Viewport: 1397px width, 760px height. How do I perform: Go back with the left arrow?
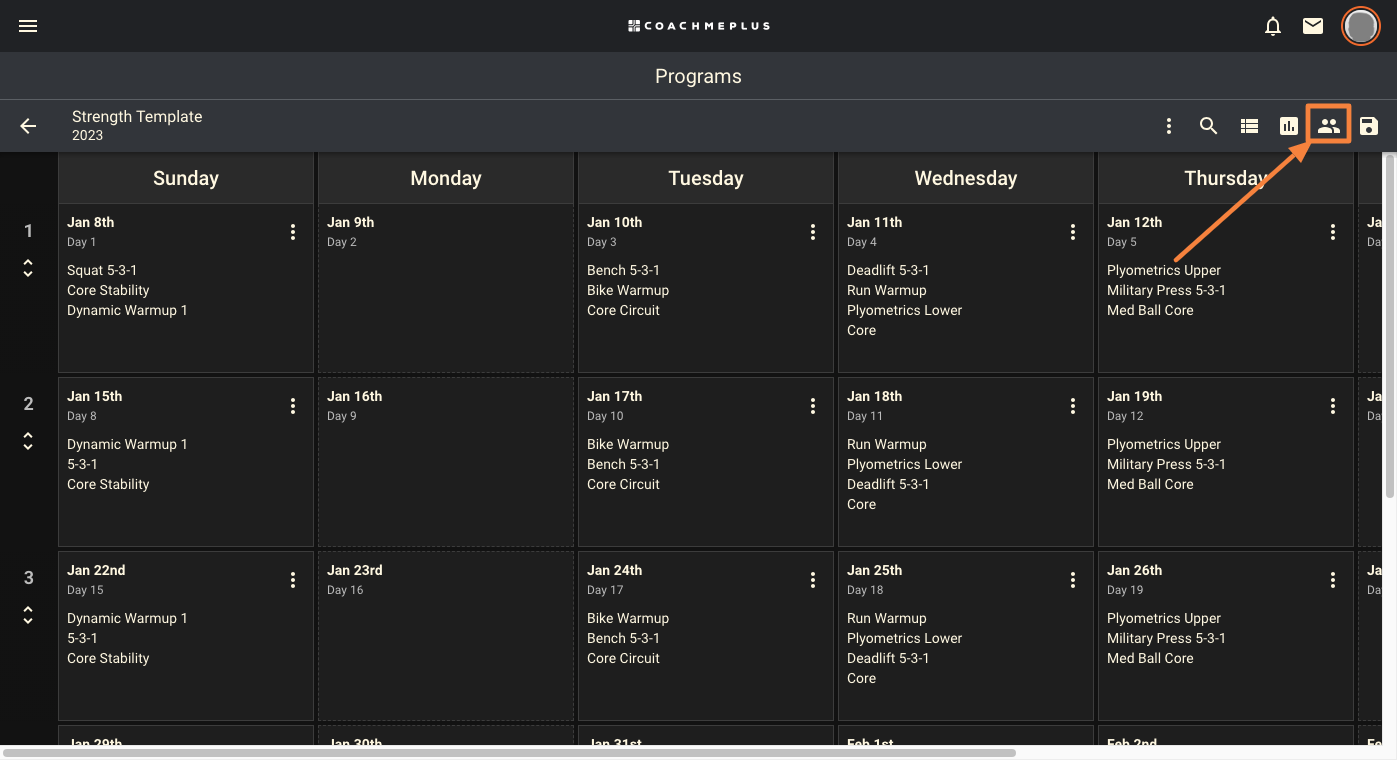point(28,126)
